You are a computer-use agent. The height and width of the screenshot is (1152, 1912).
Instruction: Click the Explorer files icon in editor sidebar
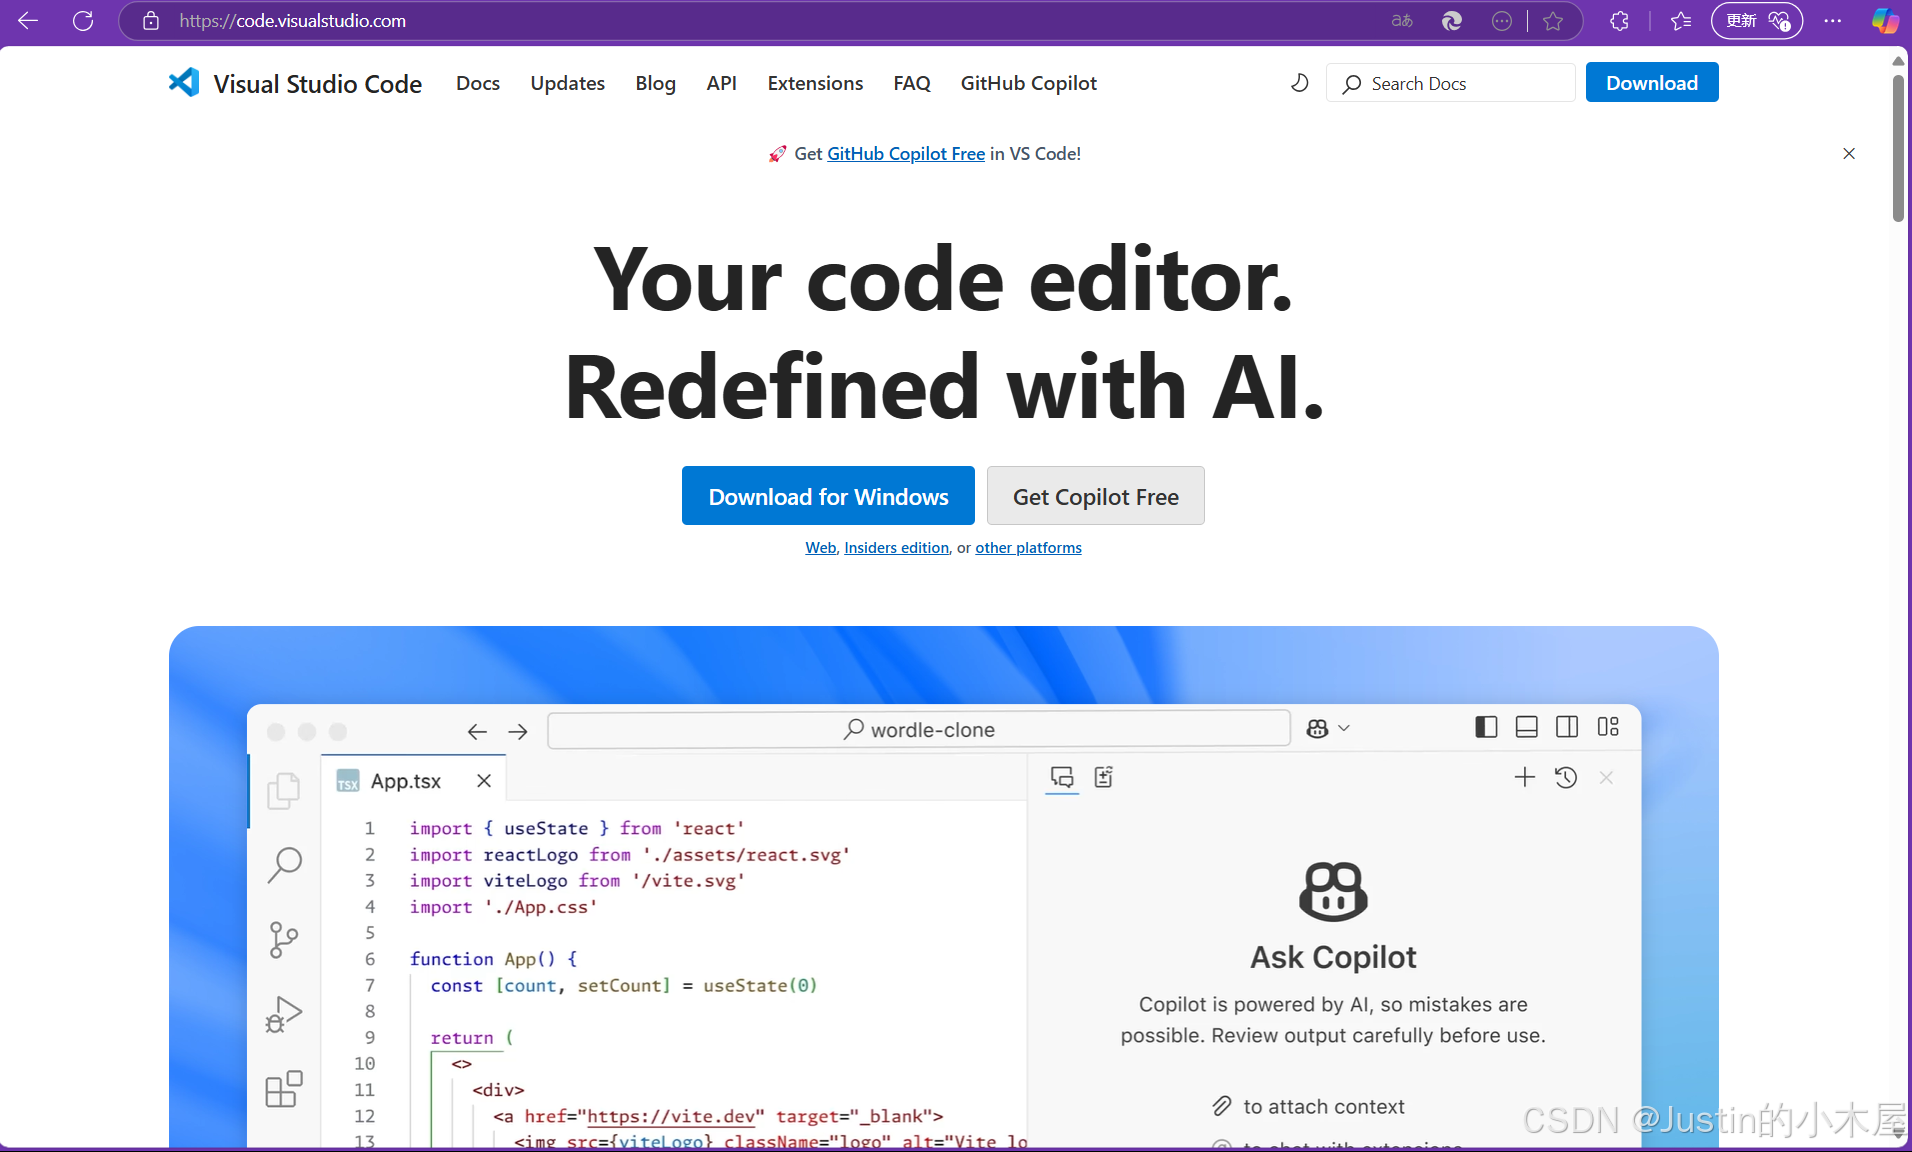(284, 790)
